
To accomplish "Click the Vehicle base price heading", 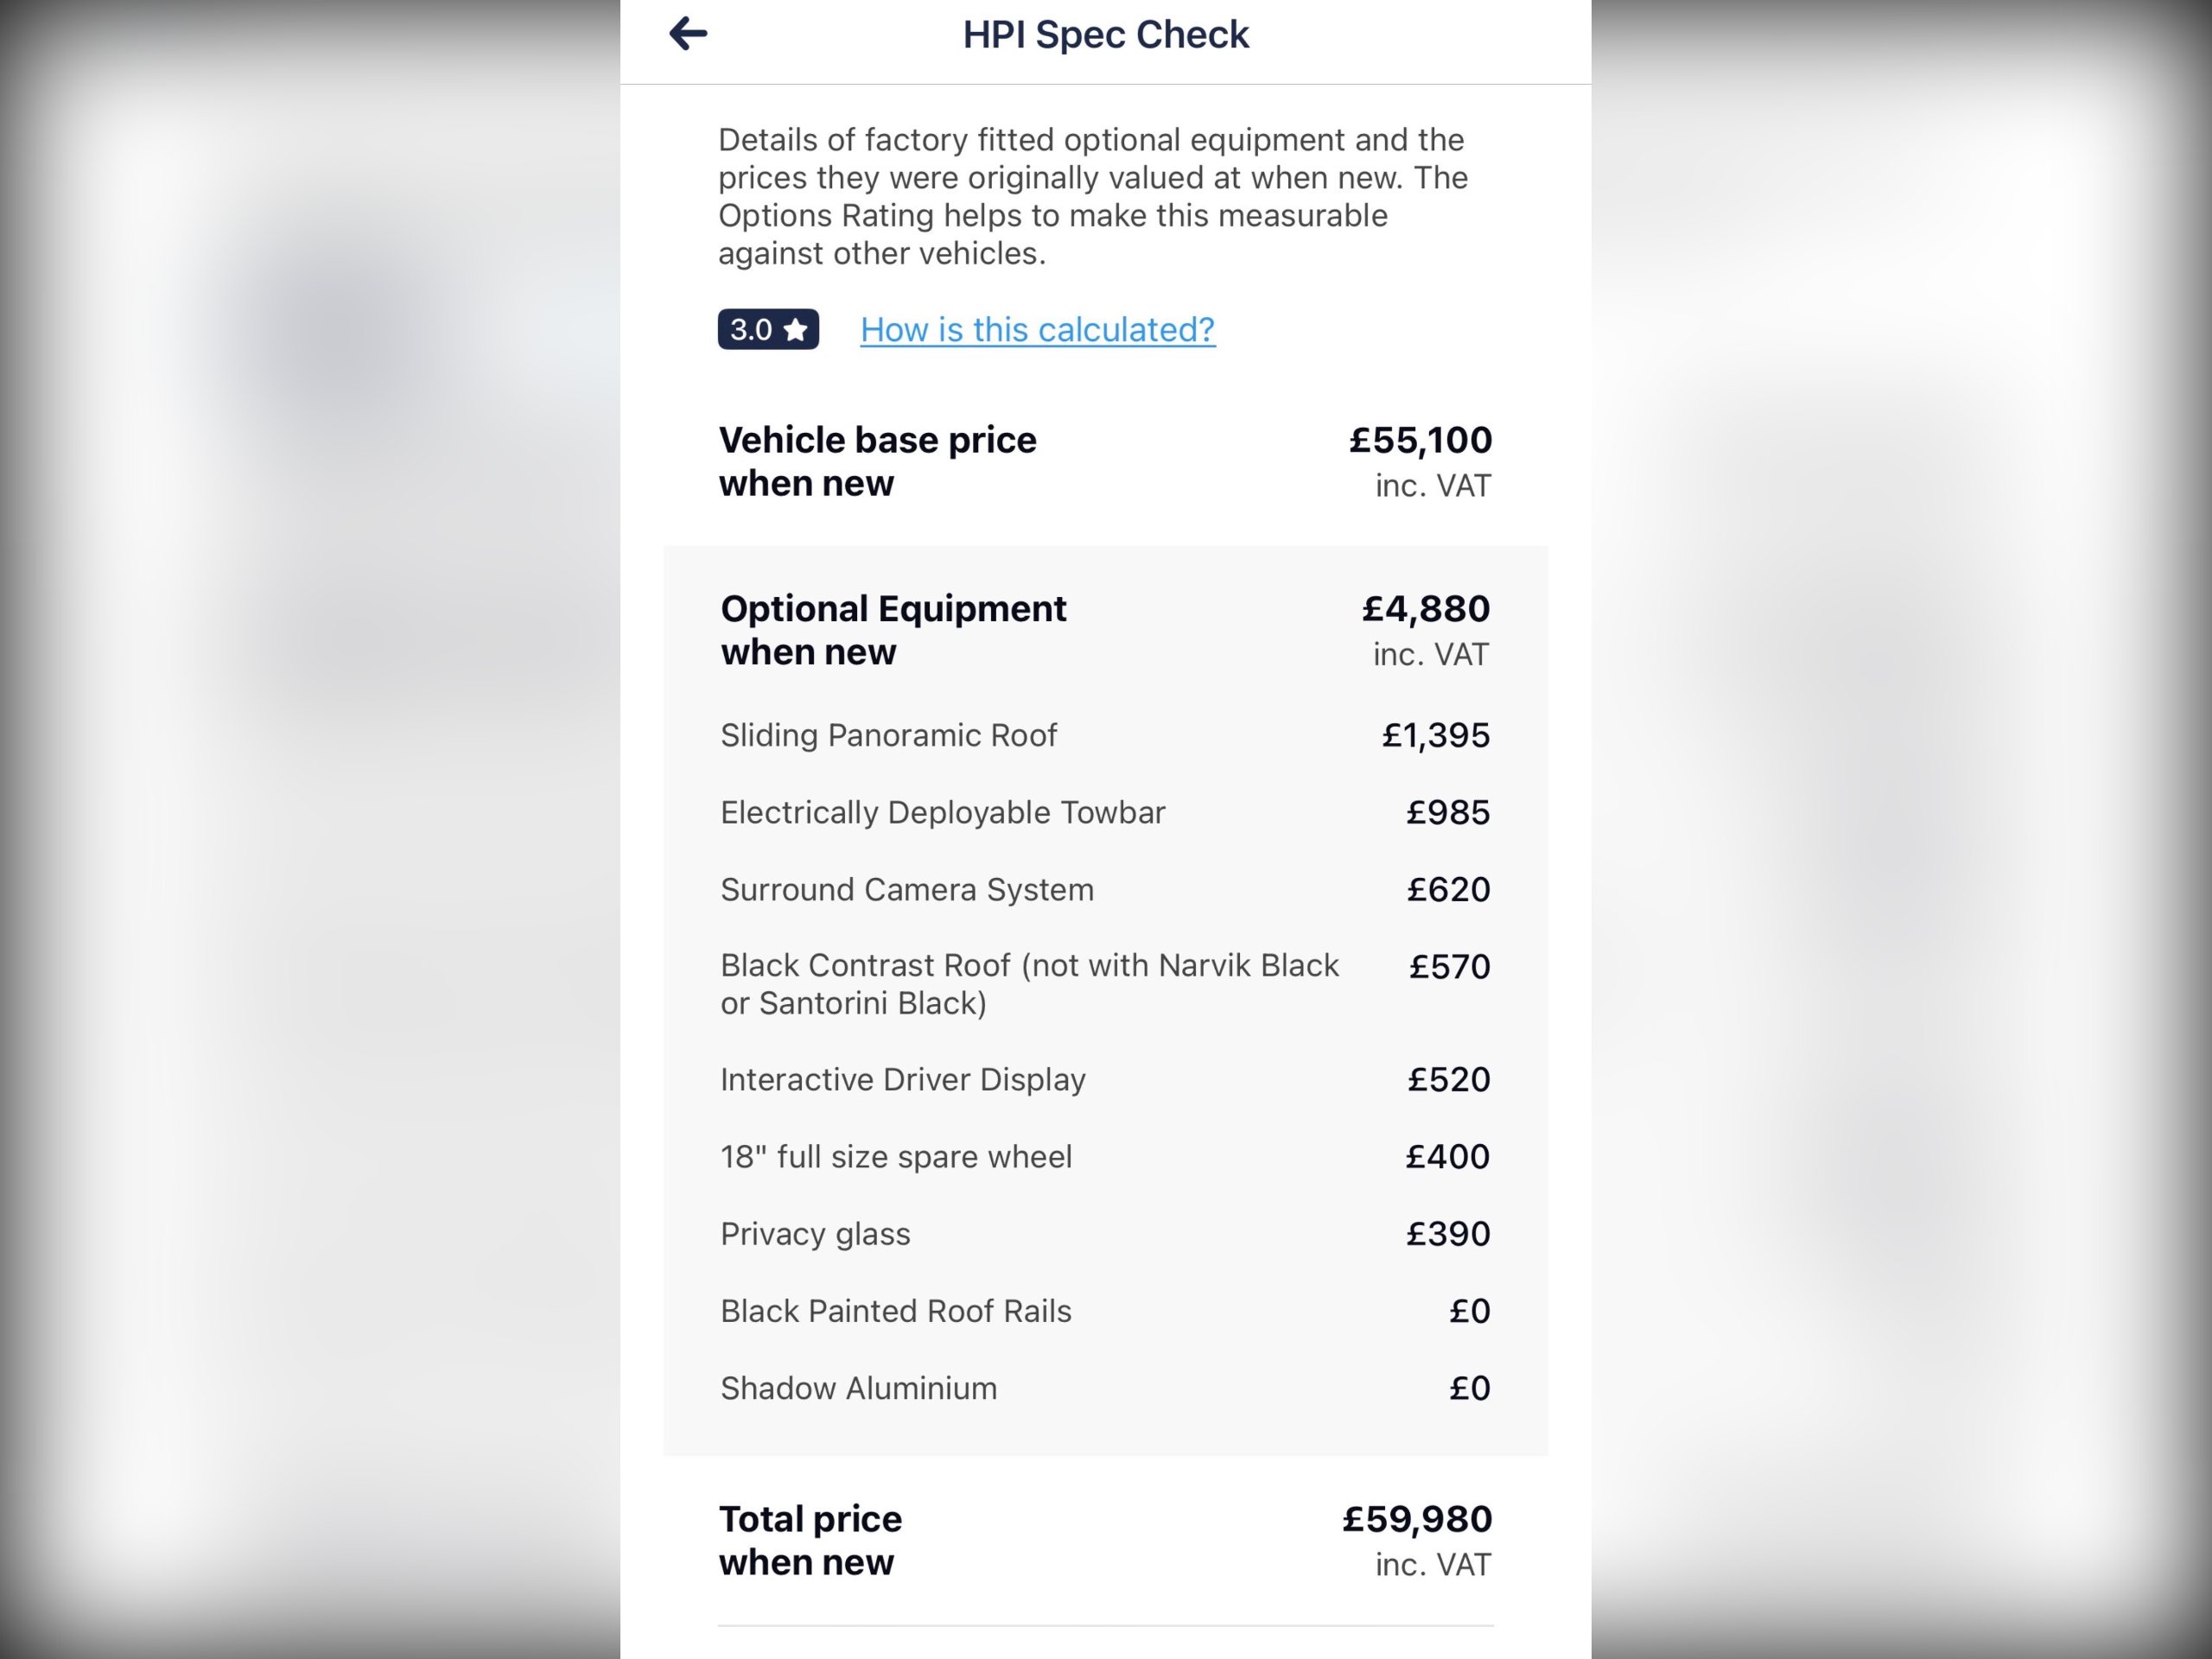I will [x=877, y=461].
